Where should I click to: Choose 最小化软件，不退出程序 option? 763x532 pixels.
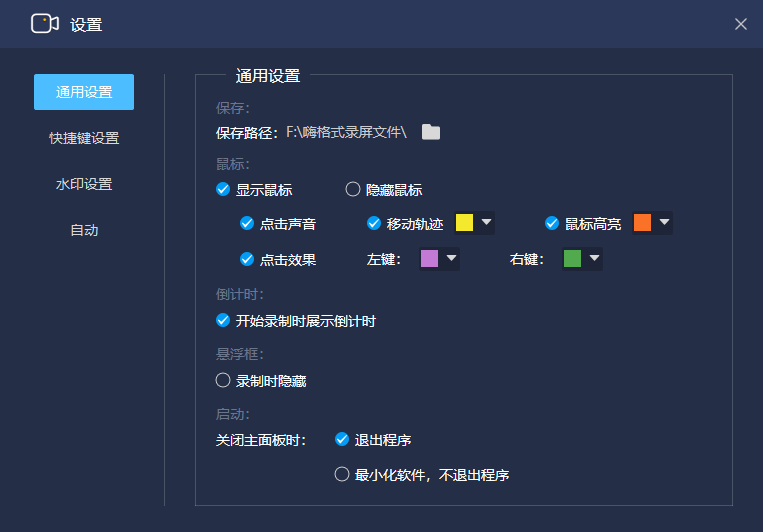(x=342, y=474)
